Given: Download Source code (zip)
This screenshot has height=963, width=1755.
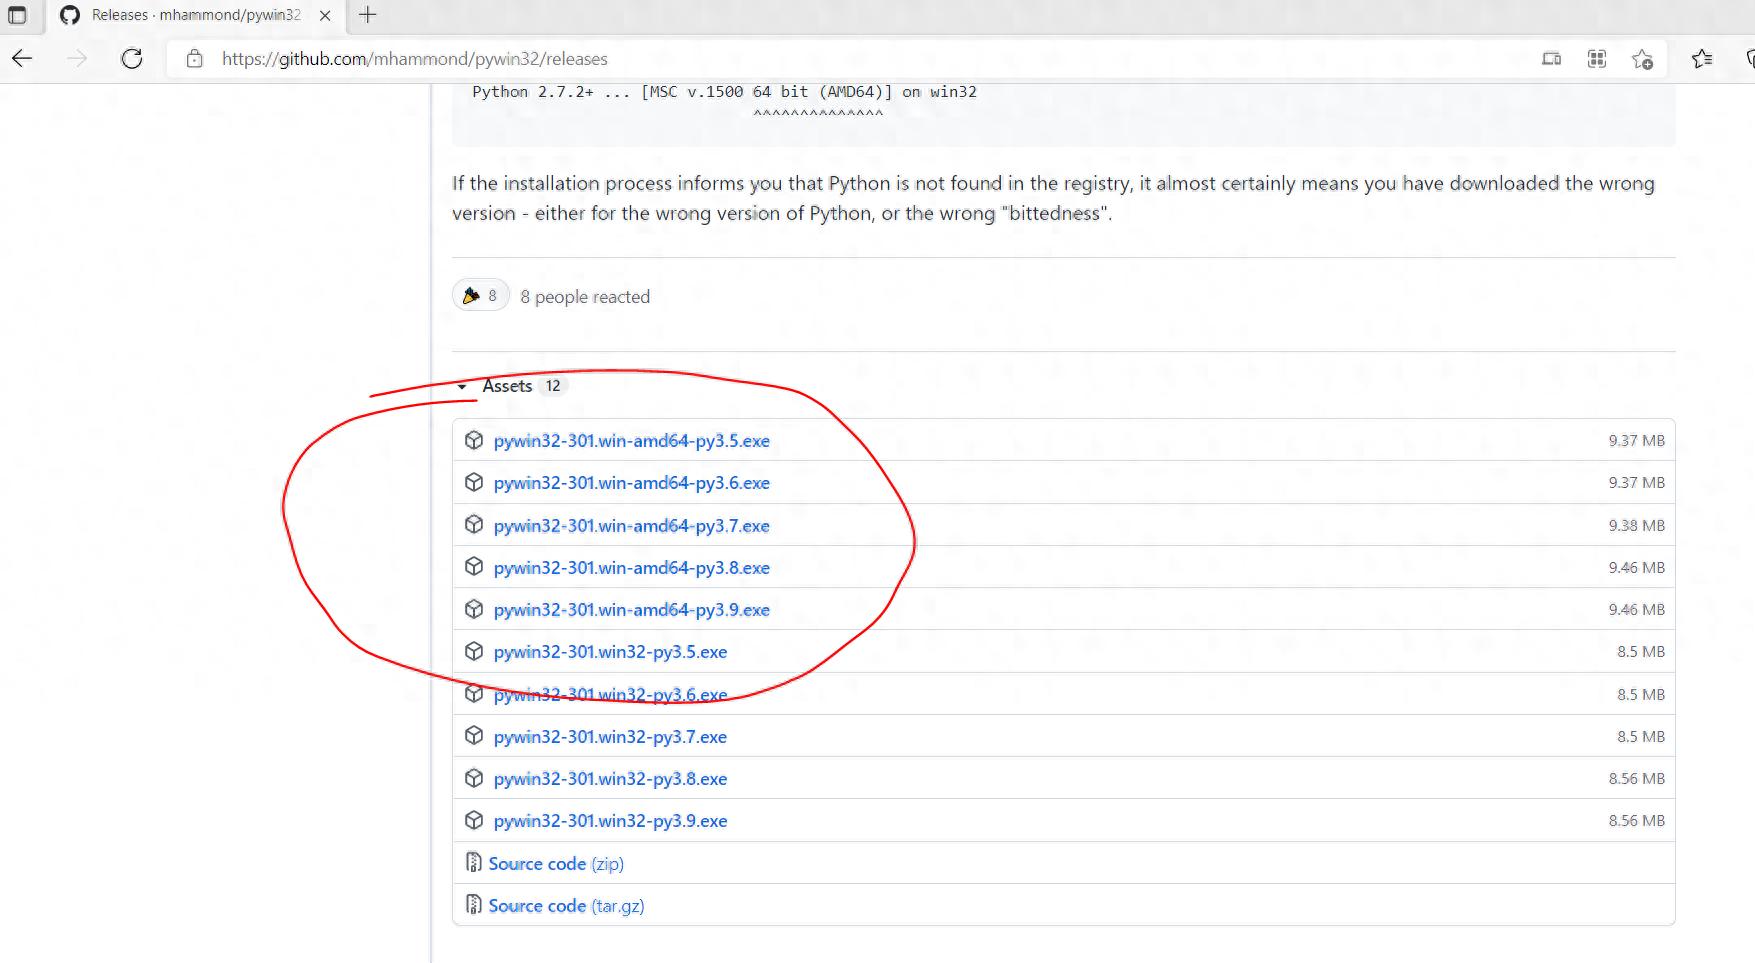Looking at the screenshot, I should (556, 864).
